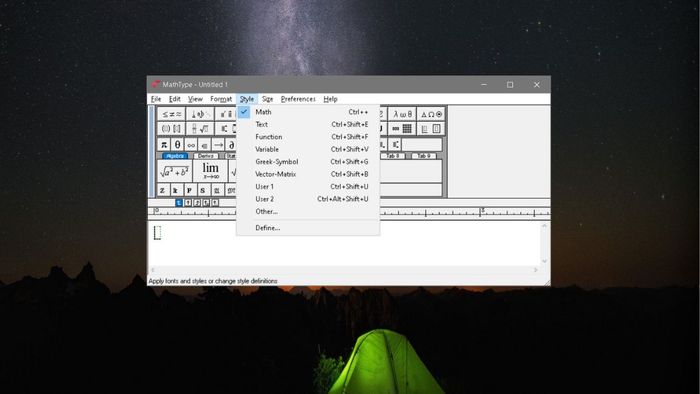The height and width of the screenshot is (394, 700).
Task: Open the relational symbols palette (≤≠≈)
Action: tap(172, 114)
